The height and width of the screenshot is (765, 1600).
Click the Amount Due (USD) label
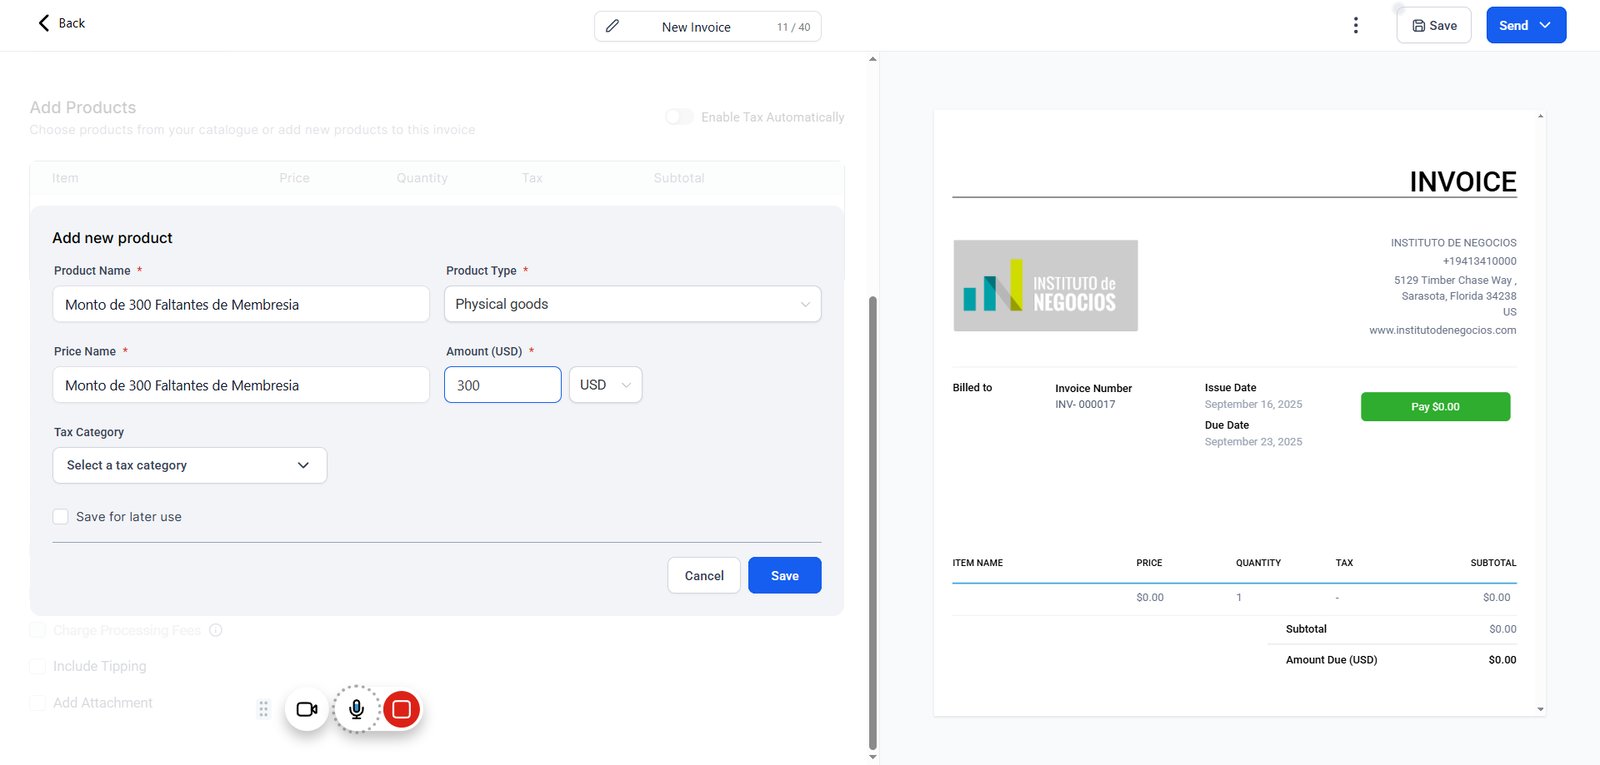pyautogui.click(x=1331, y=660)
